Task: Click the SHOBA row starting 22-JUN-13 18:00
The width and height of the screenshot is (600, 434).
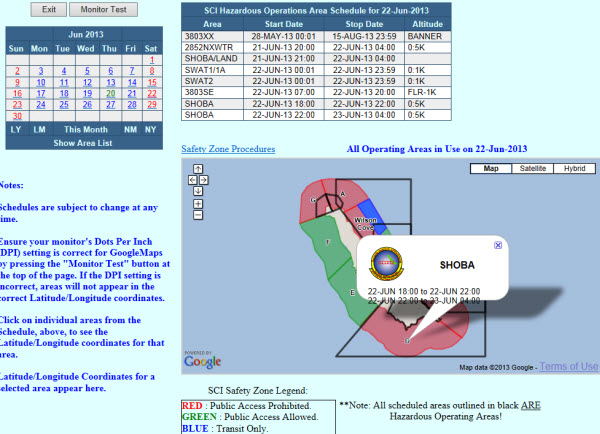Action: click(x=316, y=104)
